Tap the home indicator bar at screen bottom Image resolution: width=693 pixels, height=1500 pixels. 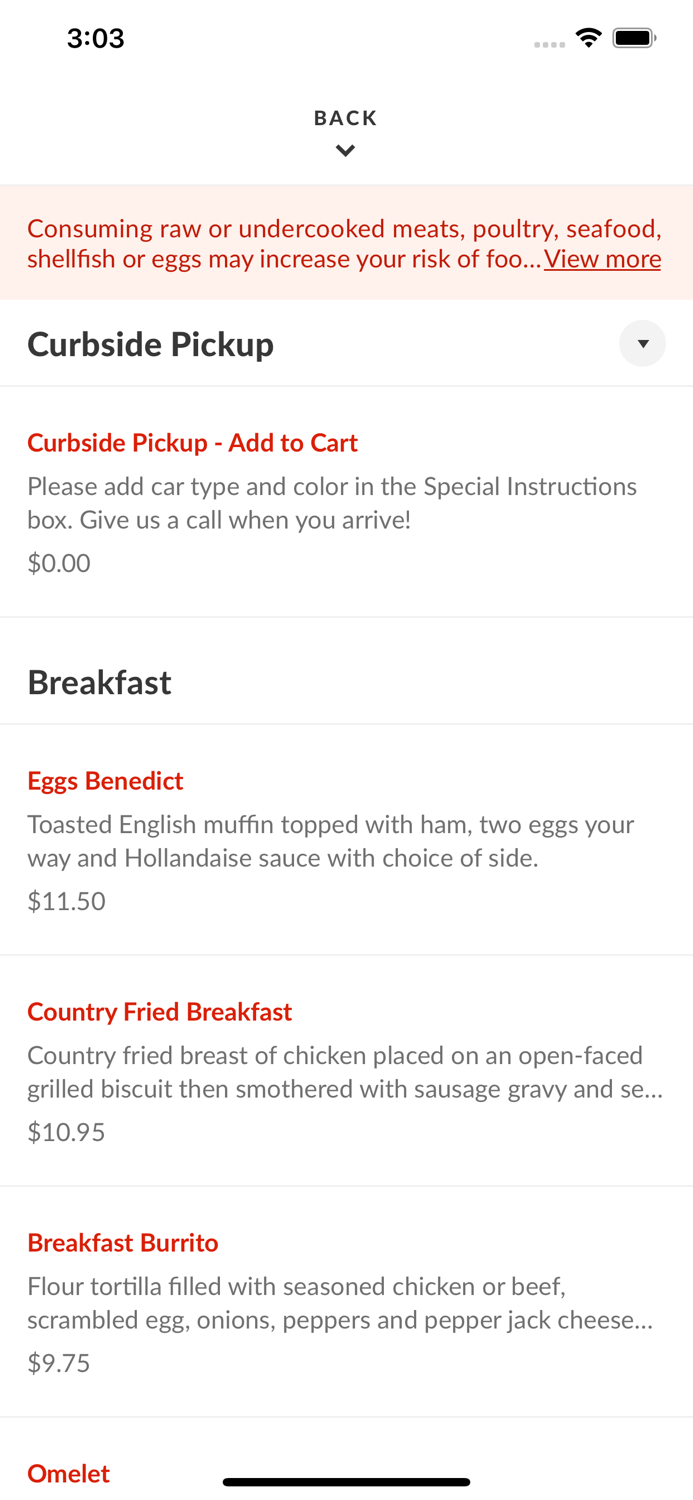(x=346, y=1482)
